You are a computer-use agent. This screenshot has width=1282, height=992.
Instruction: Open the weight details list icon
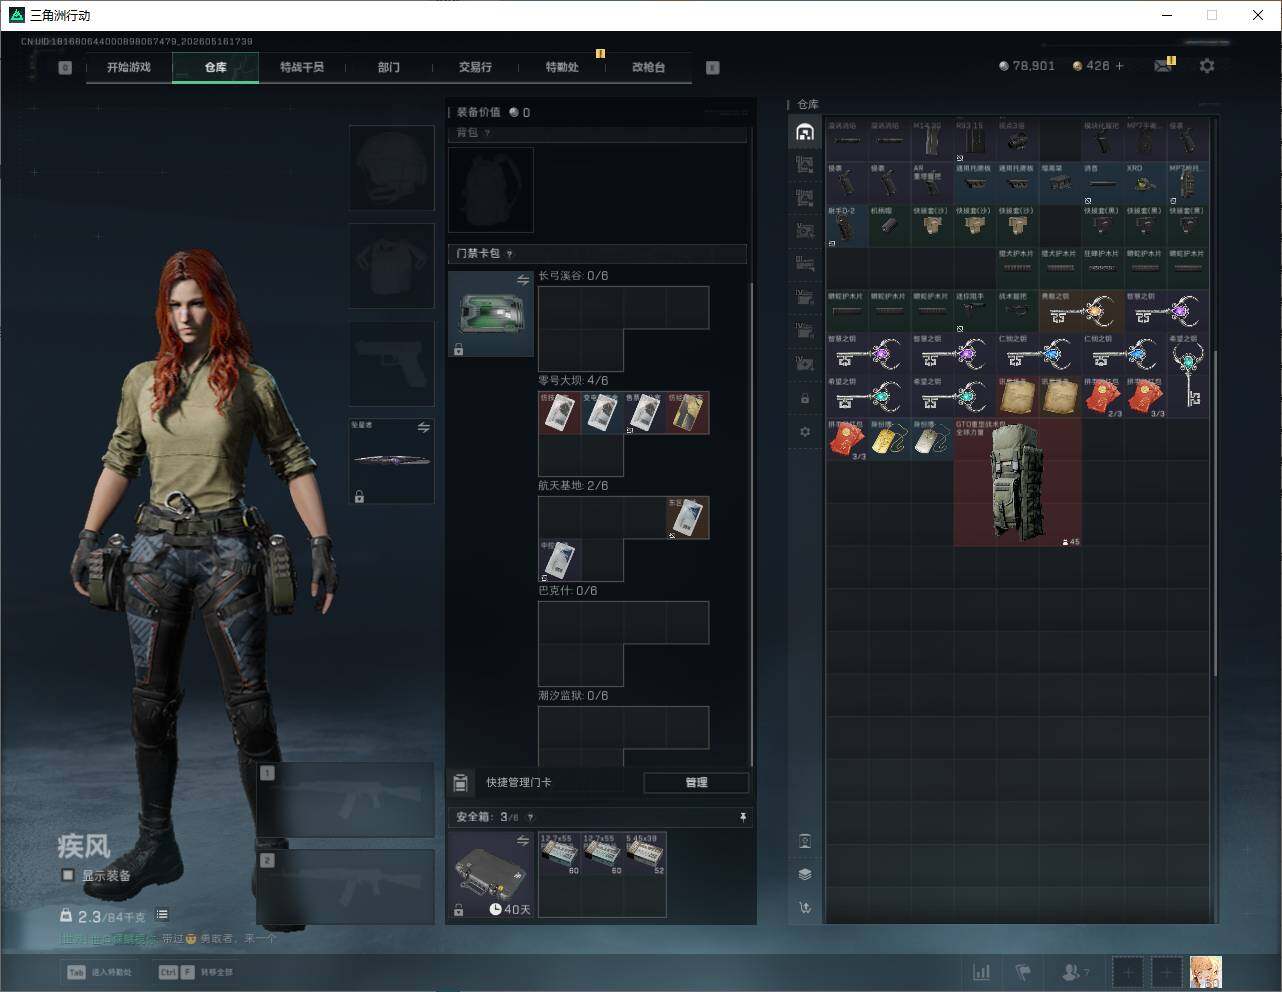162,915
